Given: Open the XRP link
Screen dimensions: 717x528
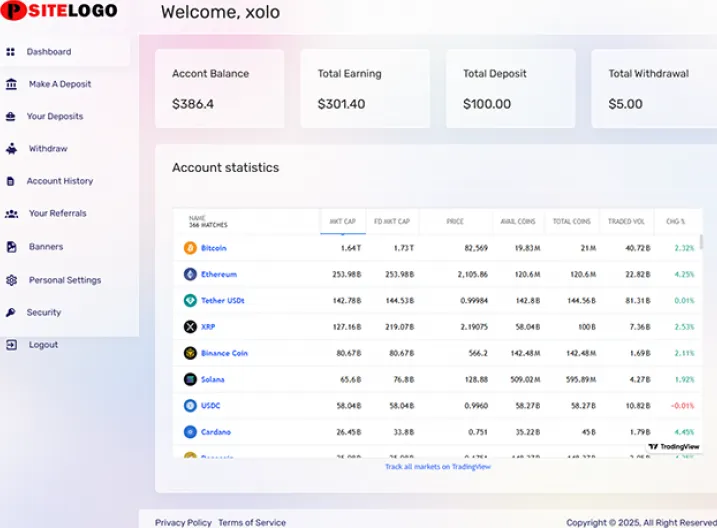Looking at the screenshot, I should 208,327.
